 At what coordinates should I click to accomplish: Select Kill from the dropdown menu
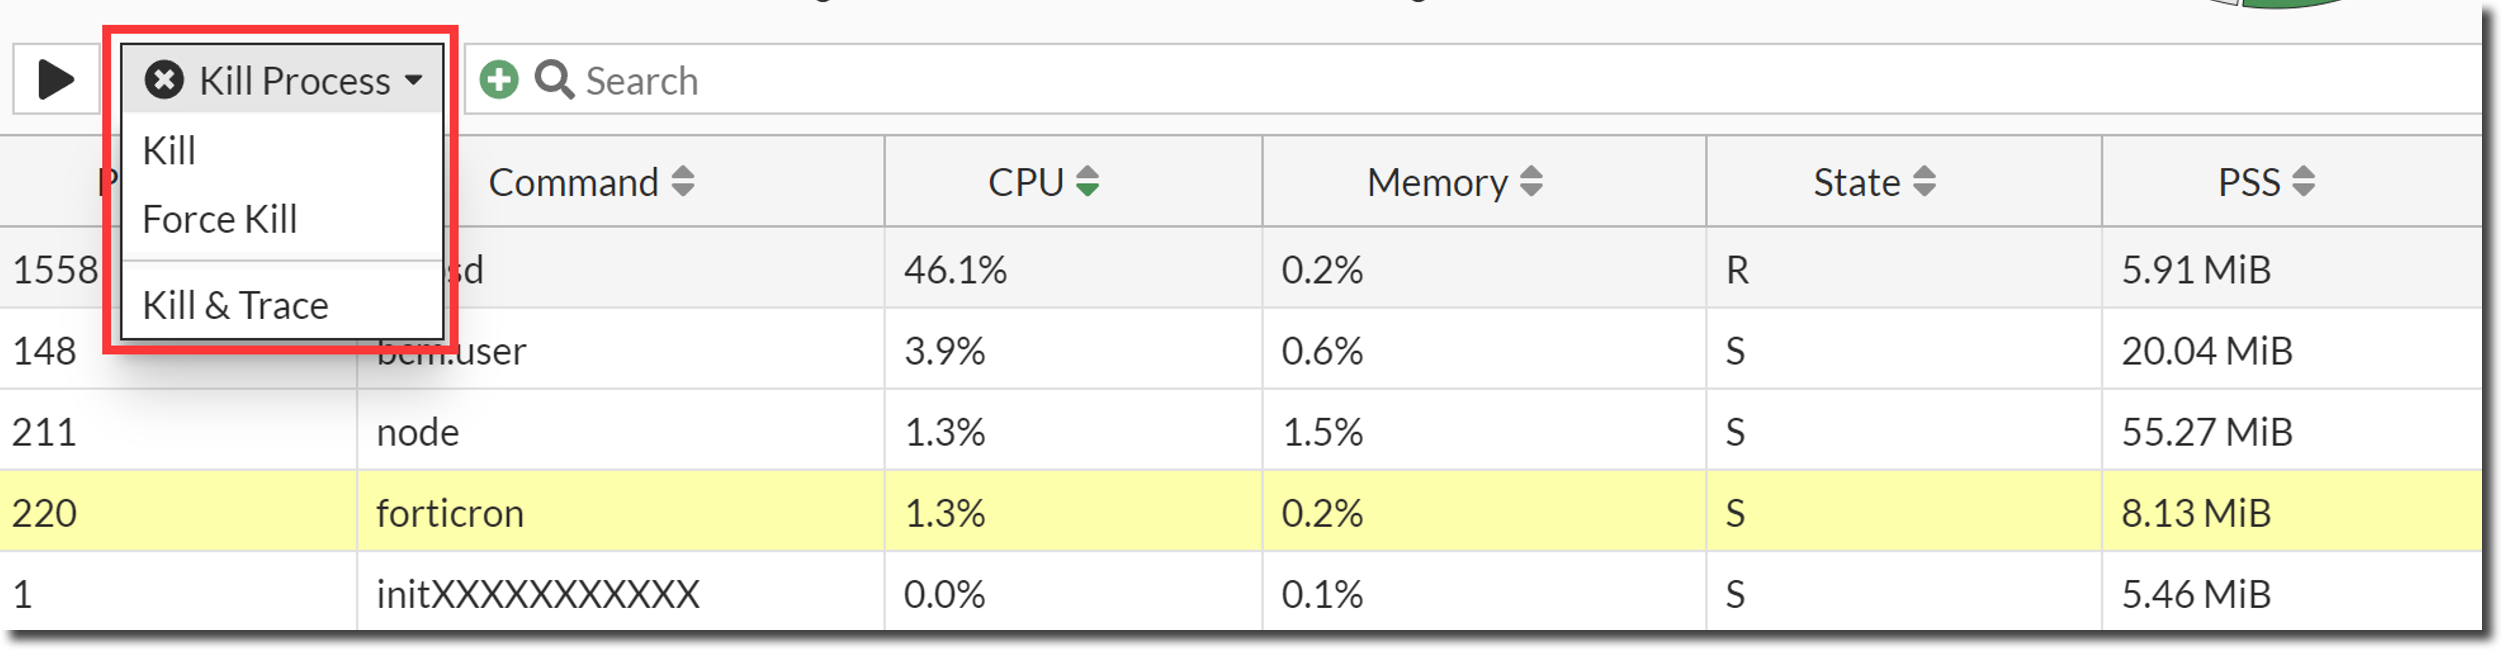[x=170, y=151]
